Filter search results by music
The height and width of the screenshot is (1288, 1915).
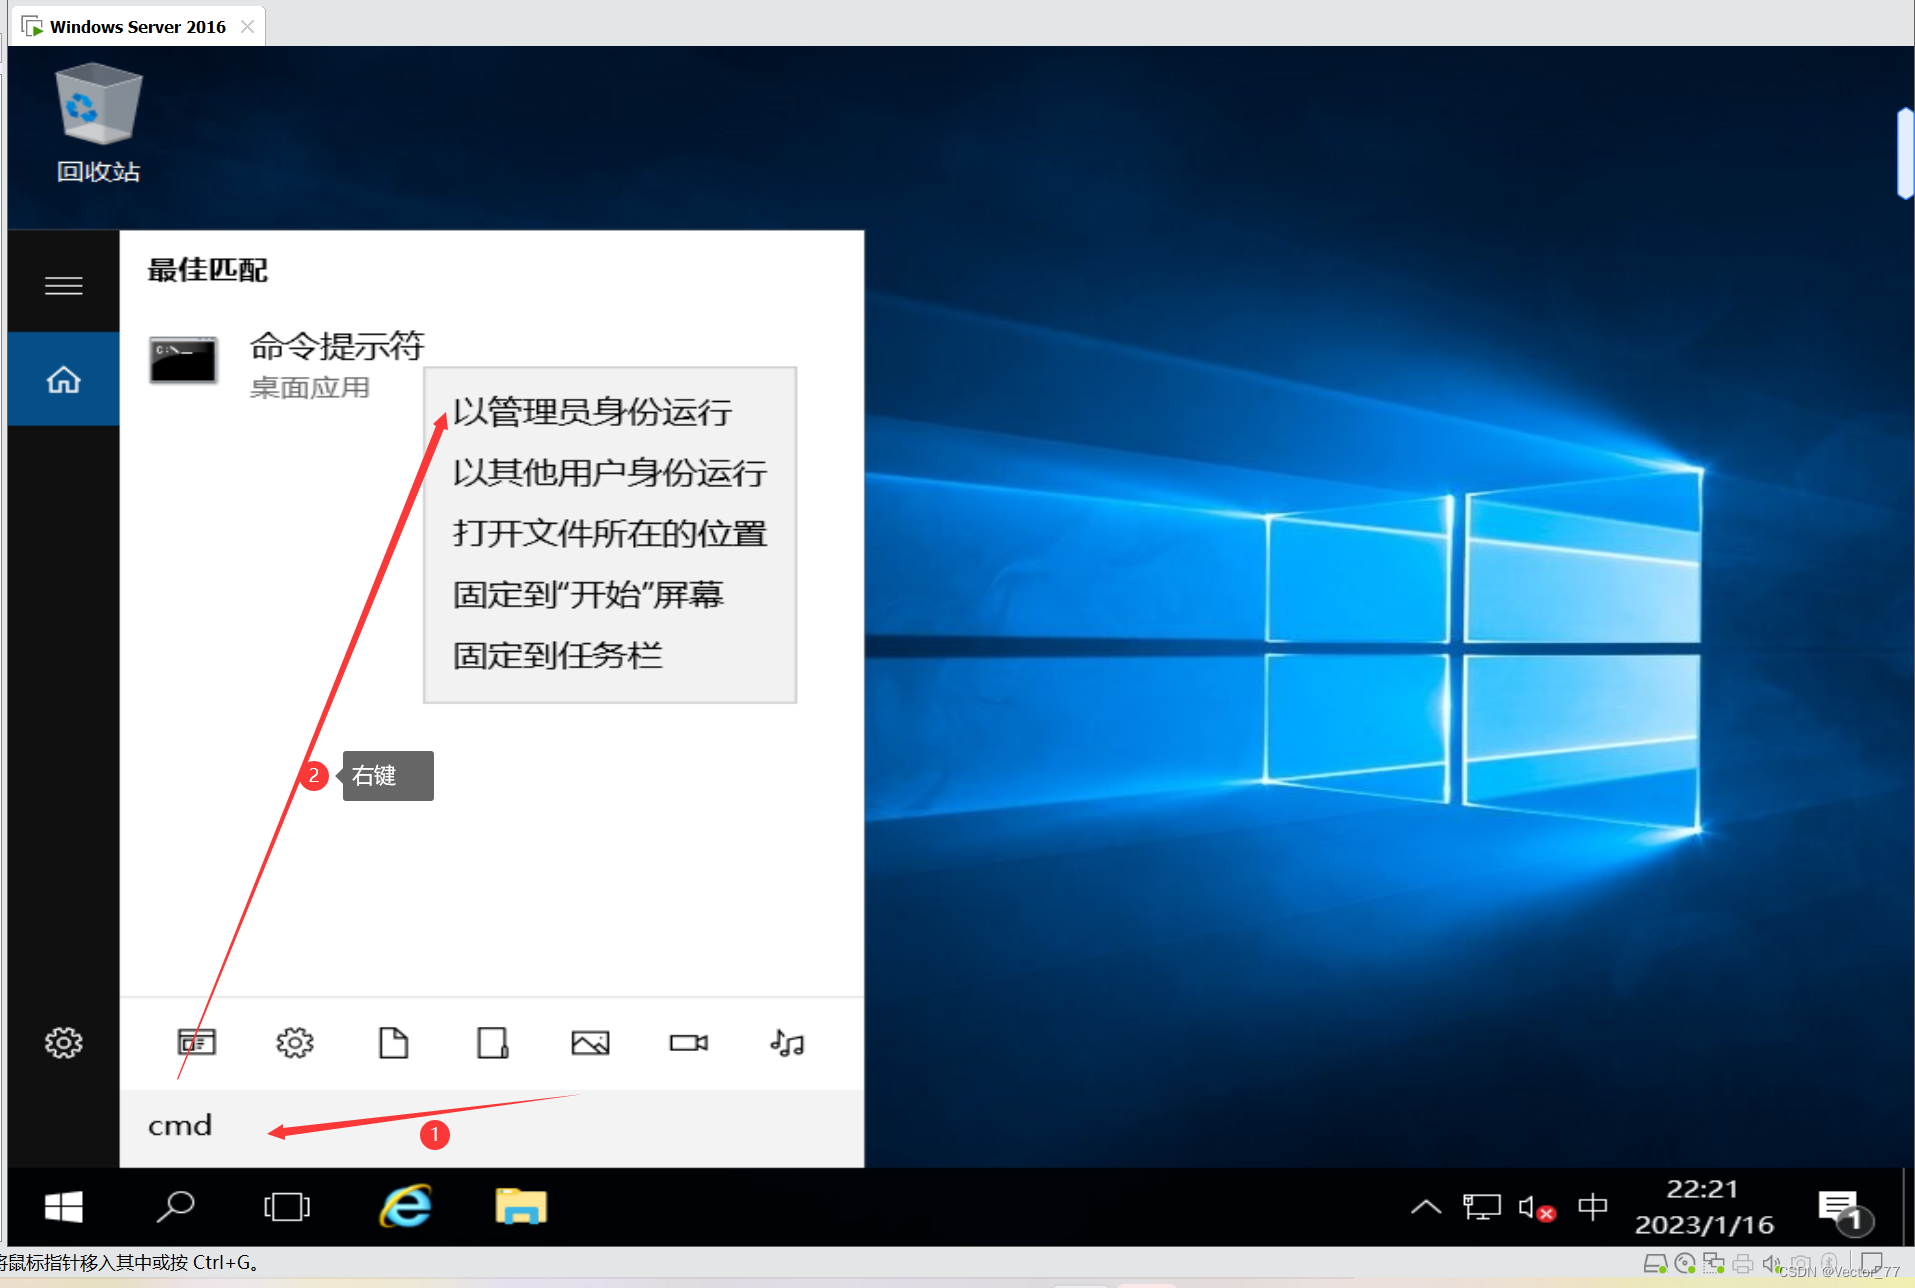point(787,1043)
